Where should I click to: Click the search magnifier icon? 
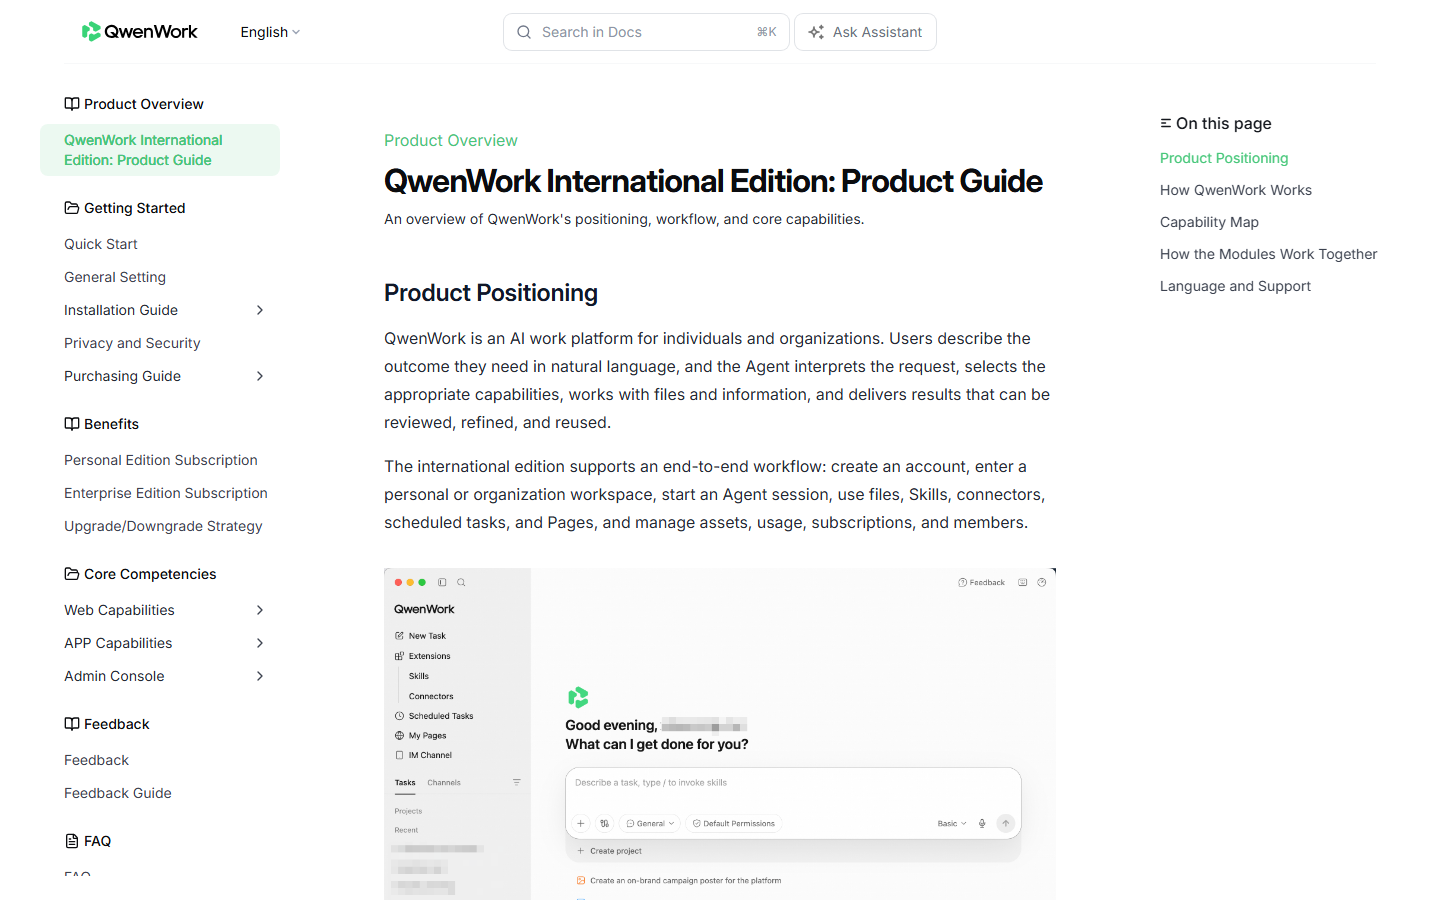[x=524, y=32]
